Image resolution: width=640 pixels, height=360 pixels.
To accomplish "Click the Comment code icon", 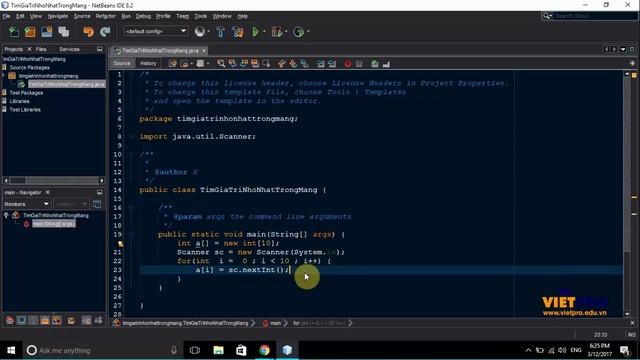I will coord(375,63).
